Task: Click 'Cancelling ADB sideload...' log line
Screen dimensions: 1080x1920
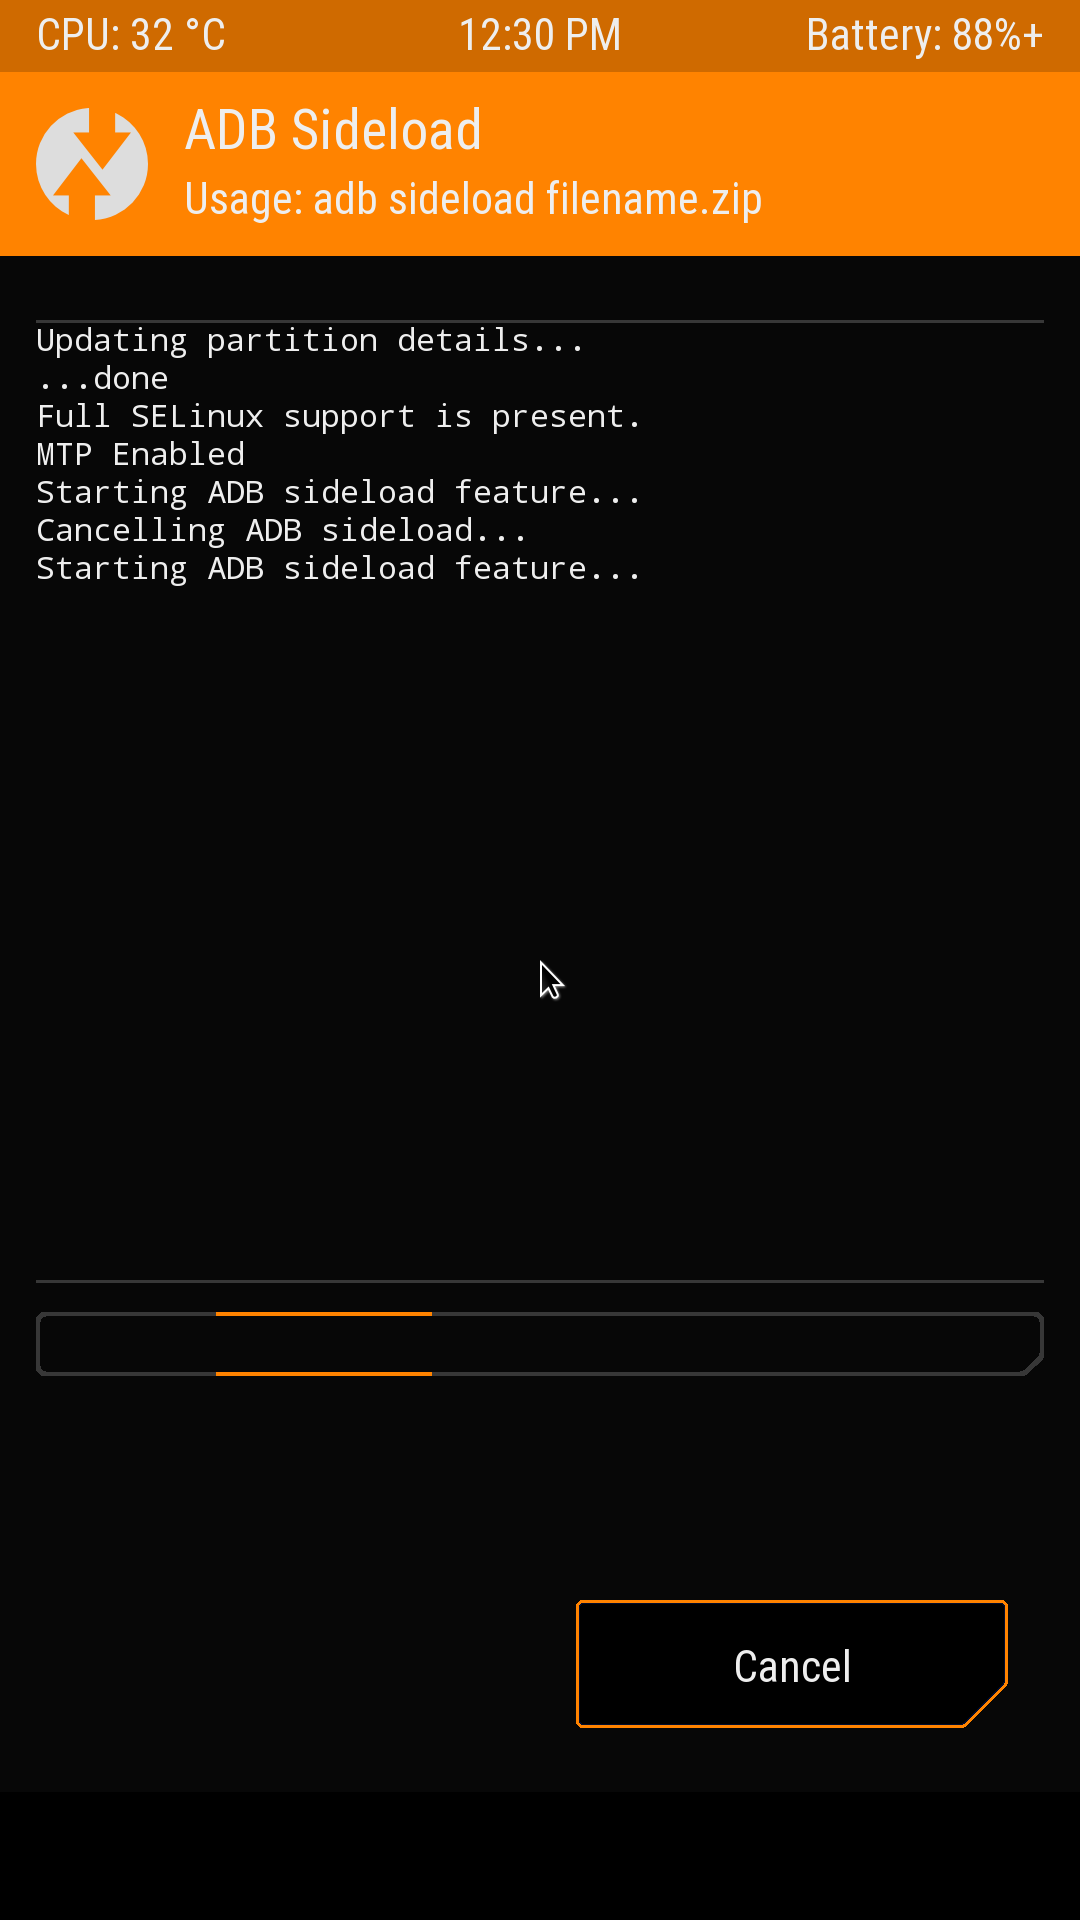Action: 281,531
